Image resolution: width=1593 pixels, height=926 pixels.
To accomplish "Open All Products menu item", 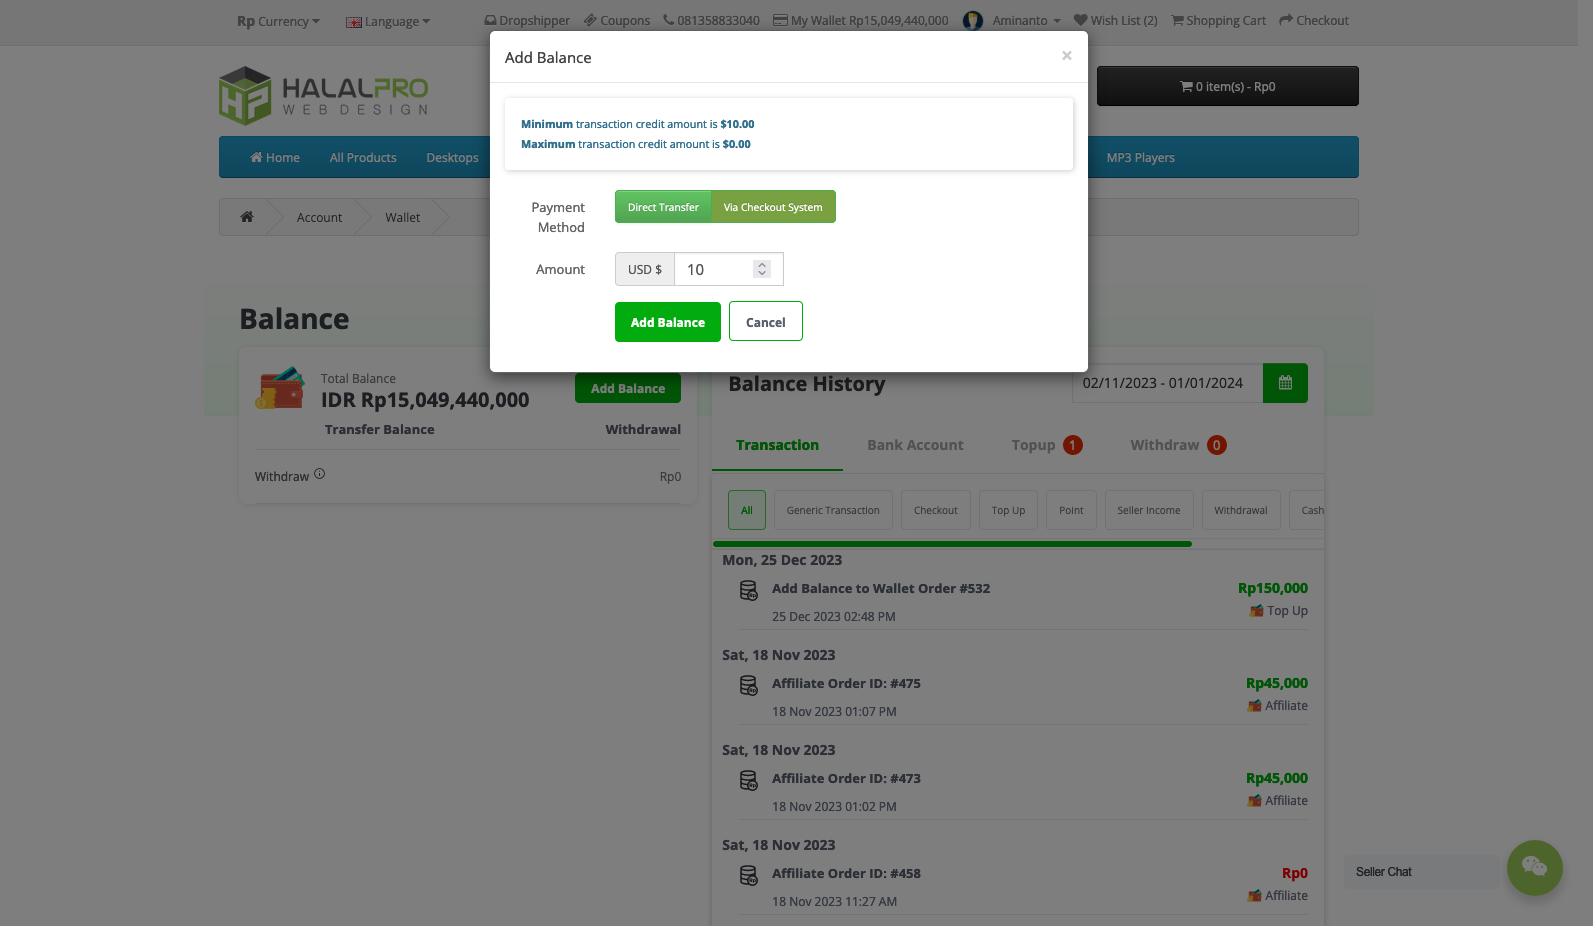I will (x=363, y=157).
